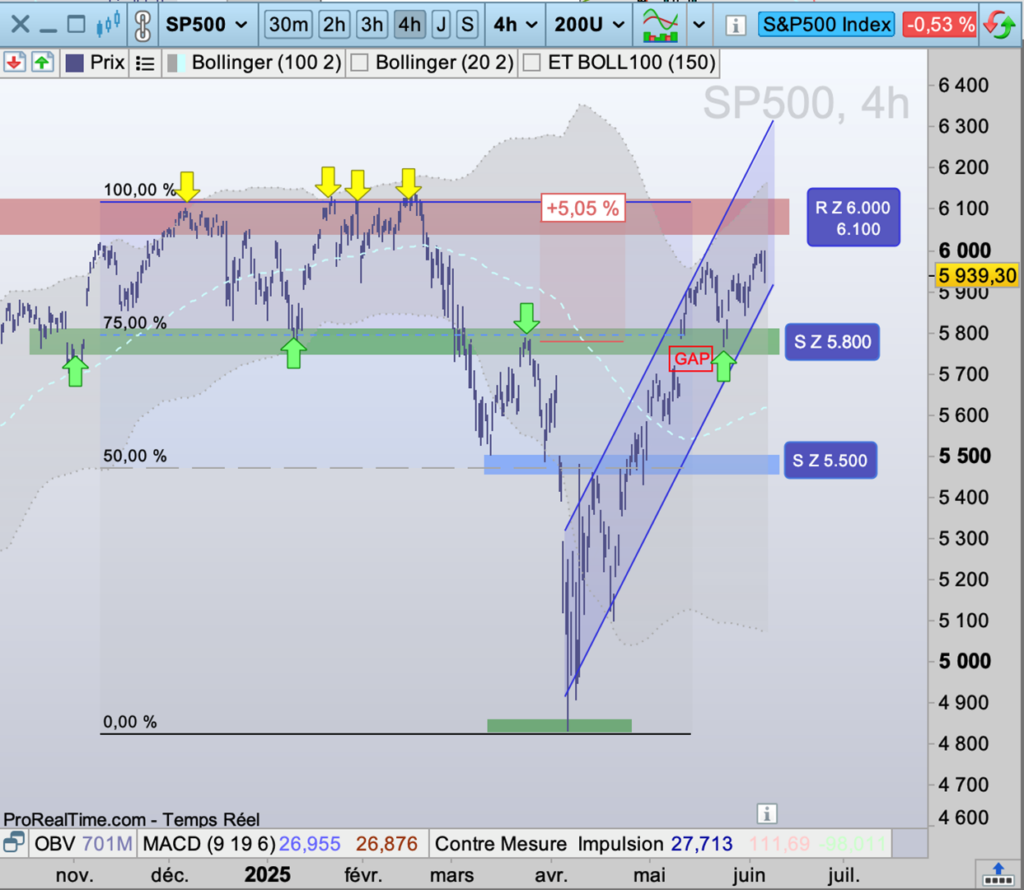Click the yellow 5 939,30 price tag
1024x890 pixels.
(977, 276)
